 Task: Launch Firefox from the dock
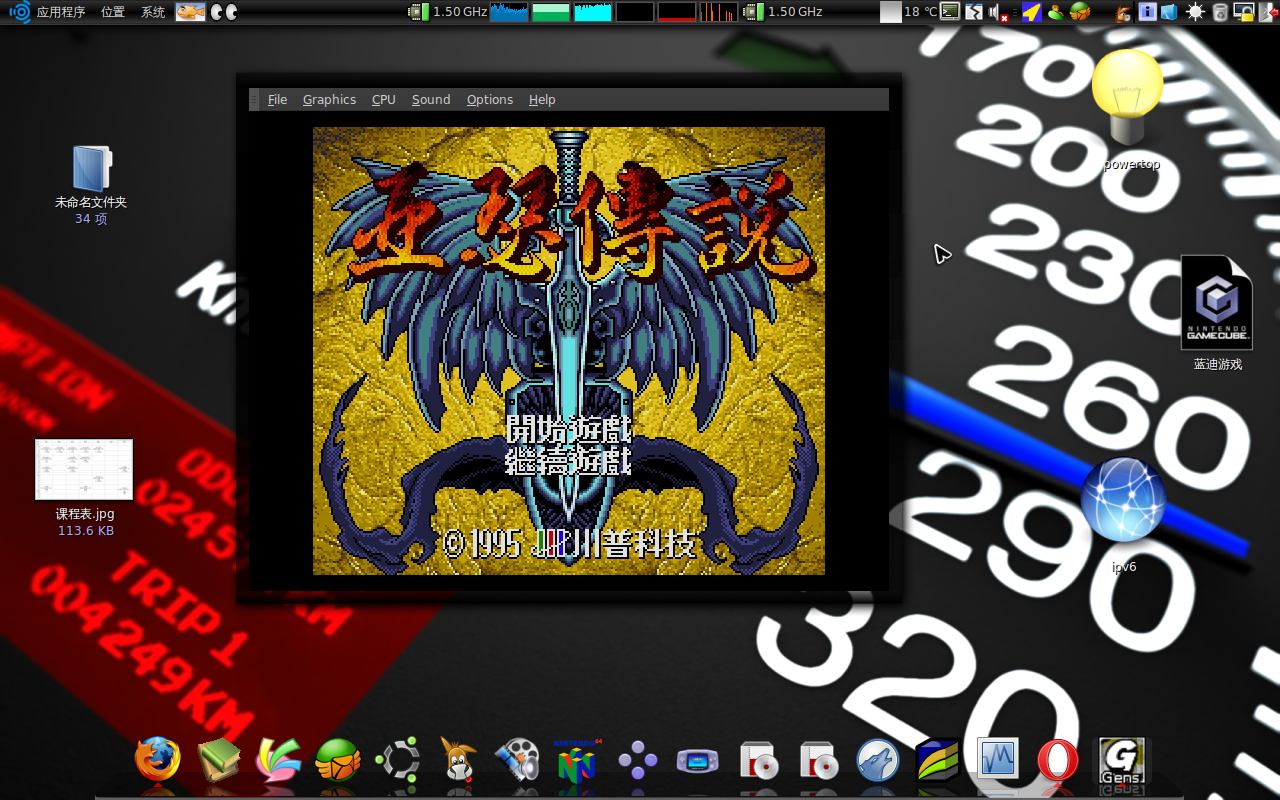pyautogui.click(x=158, y=759)
